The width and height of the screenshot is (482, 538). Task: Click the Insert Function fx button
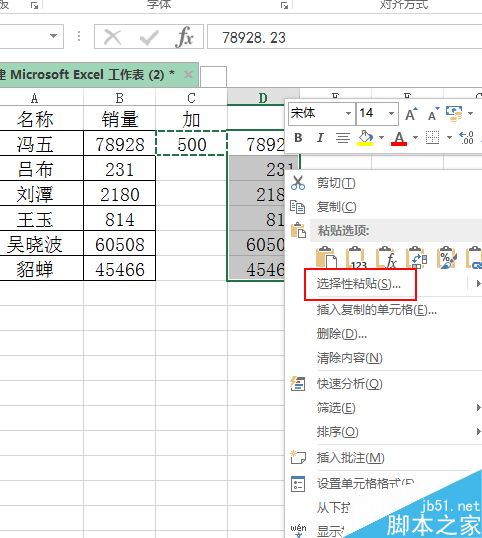pyautogui.click(x=185, y=36)
